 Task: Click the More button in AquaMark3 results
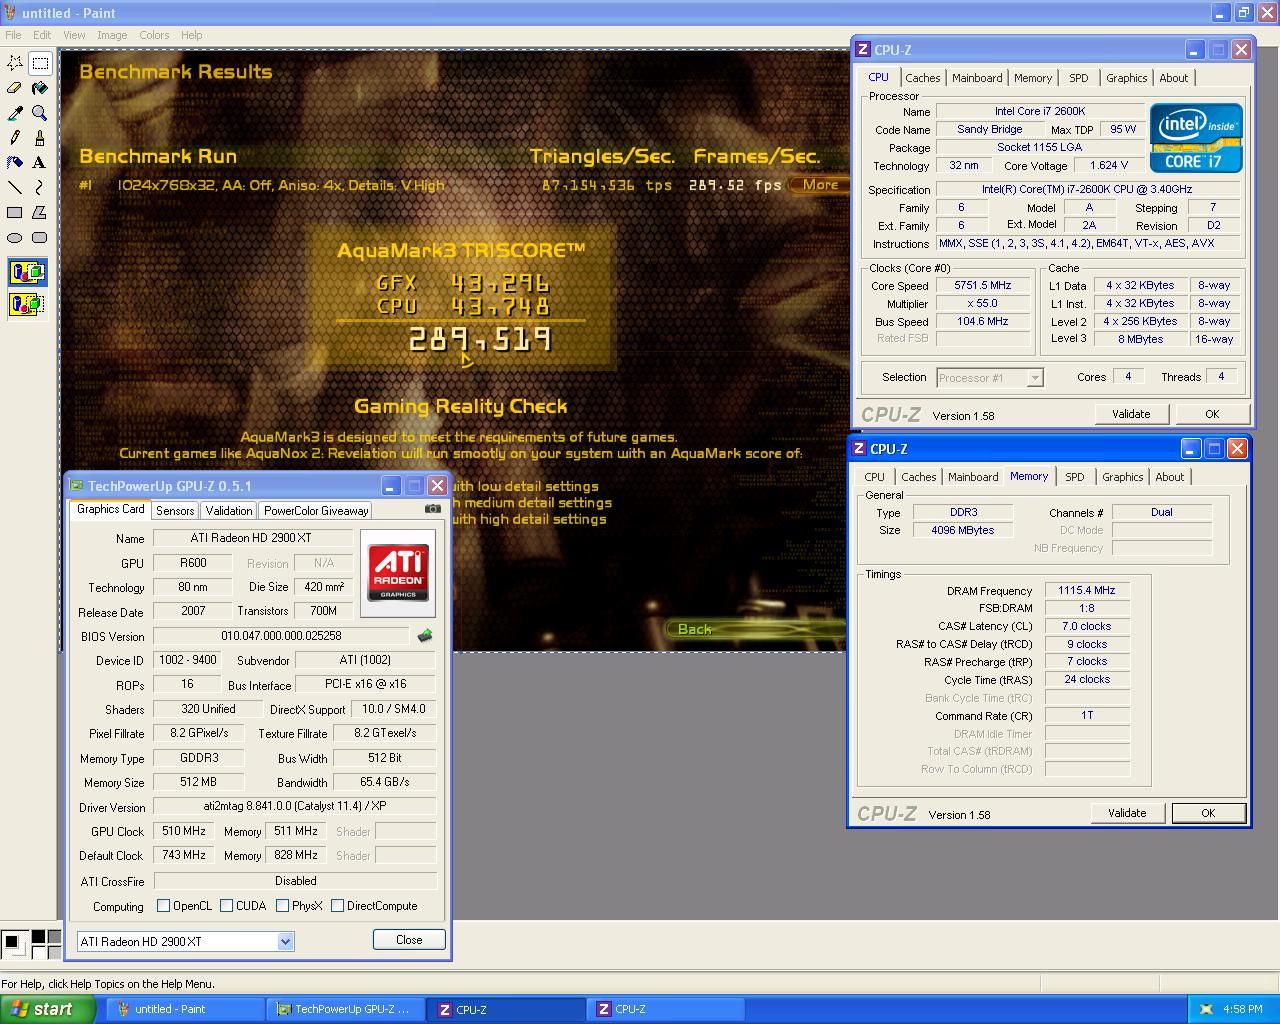(x=819, y=184)
